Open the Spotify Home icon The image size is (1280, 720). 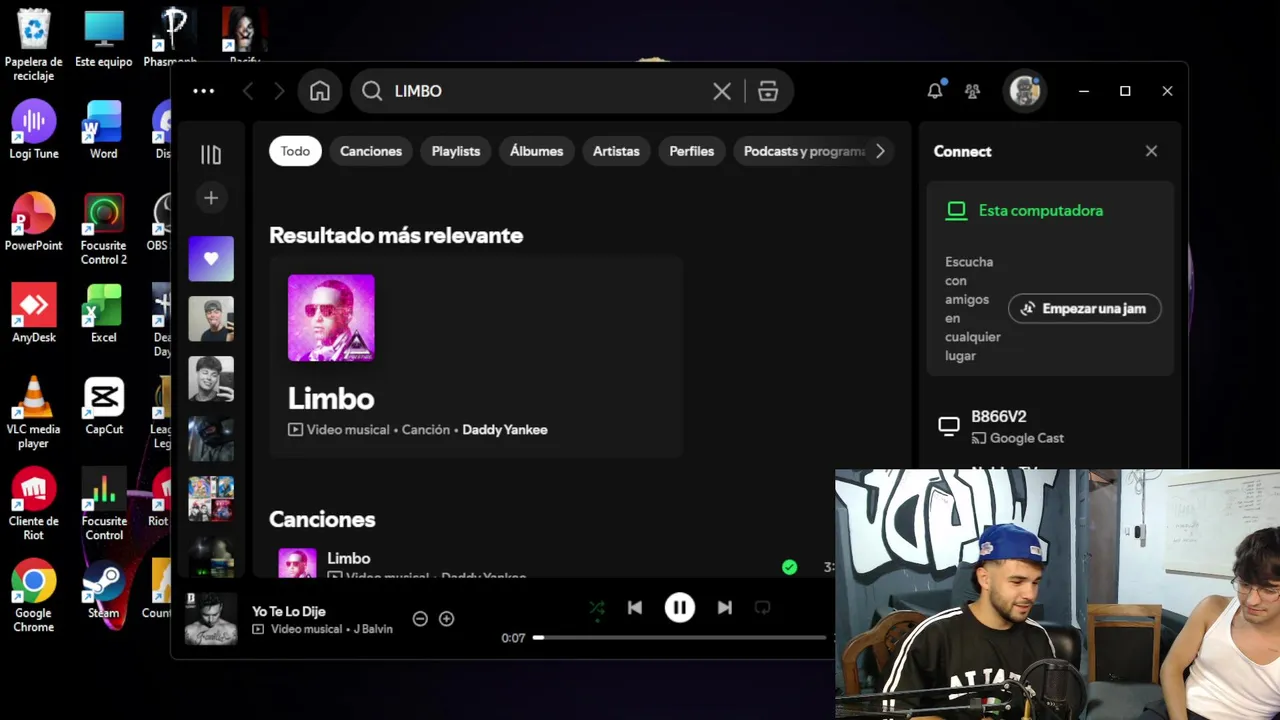(320, 91)
